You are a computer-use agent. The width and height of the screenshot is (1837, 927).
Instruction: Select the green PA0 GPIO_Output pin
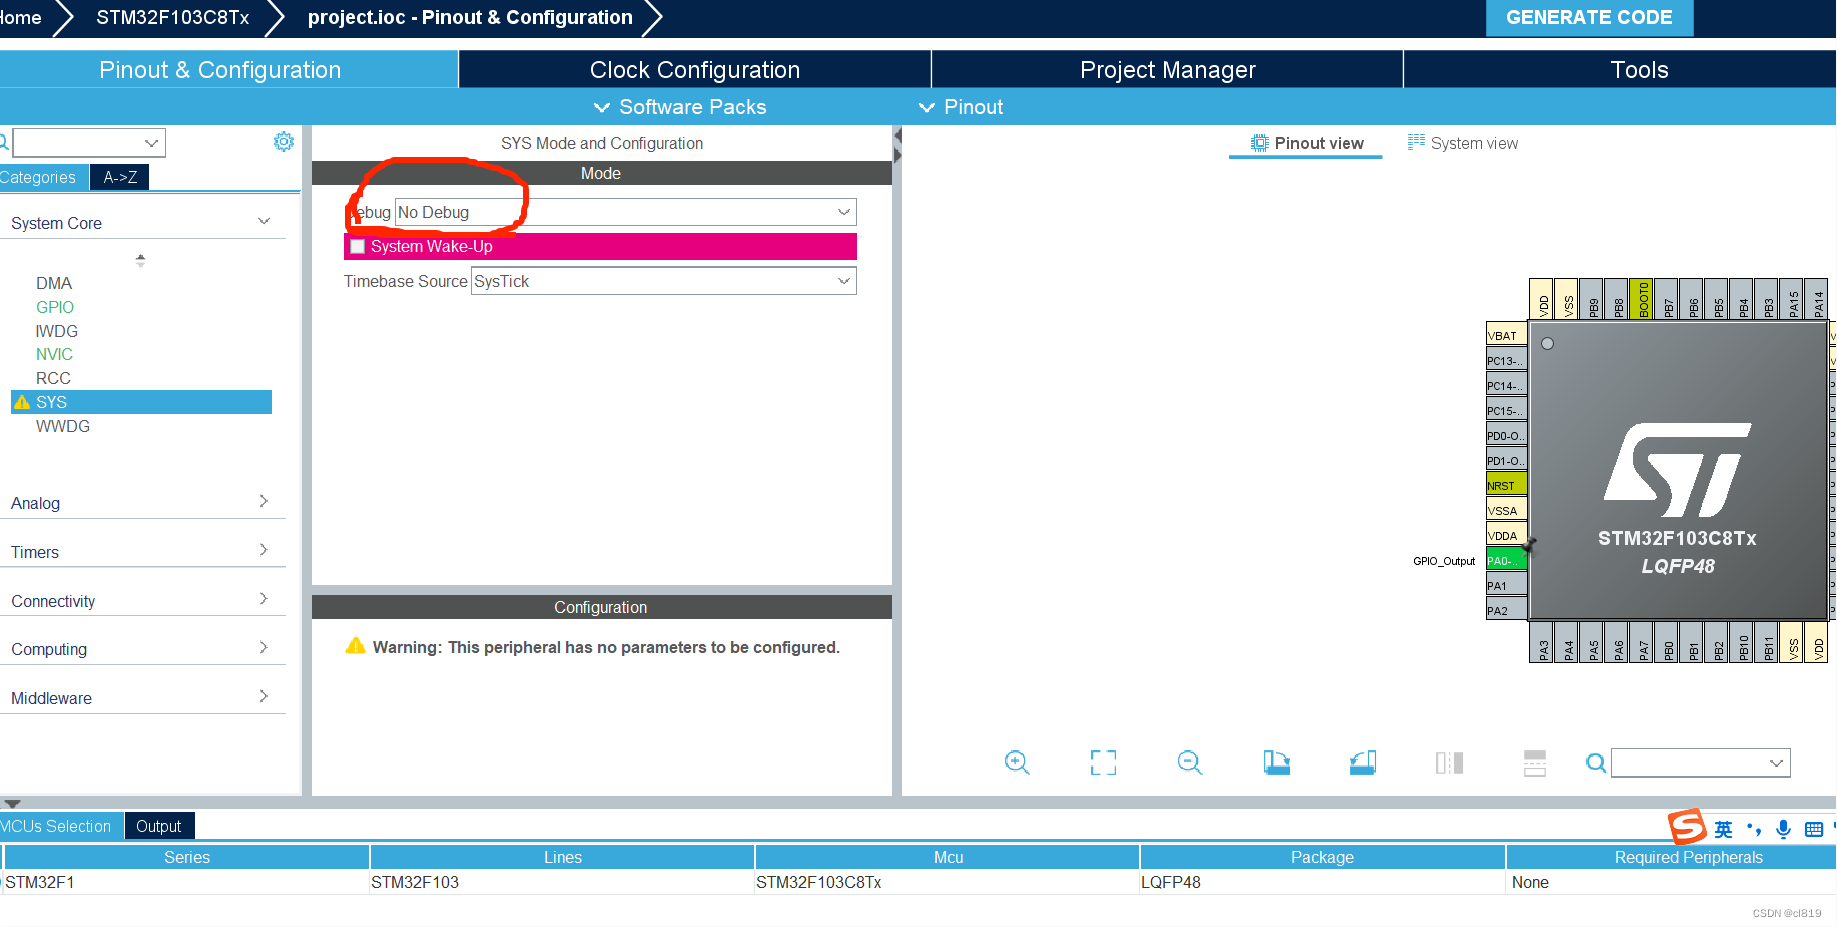click(x=1506, y=560)
